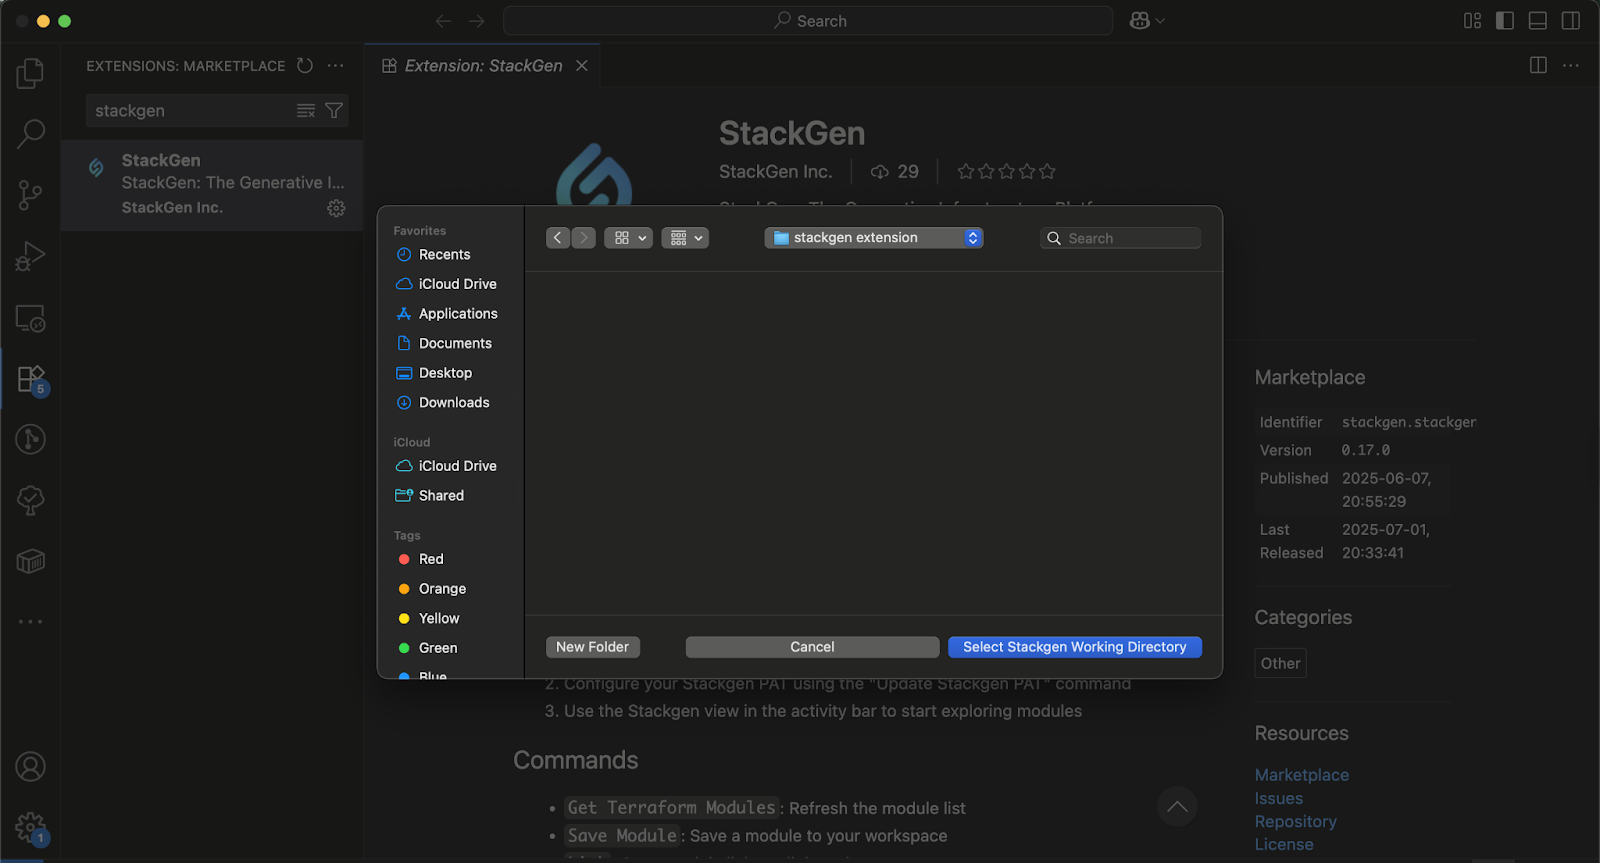Open the Issues resource link
Image resolution: width=1600 pixels, height=863 pixels.
point(1279,798)
